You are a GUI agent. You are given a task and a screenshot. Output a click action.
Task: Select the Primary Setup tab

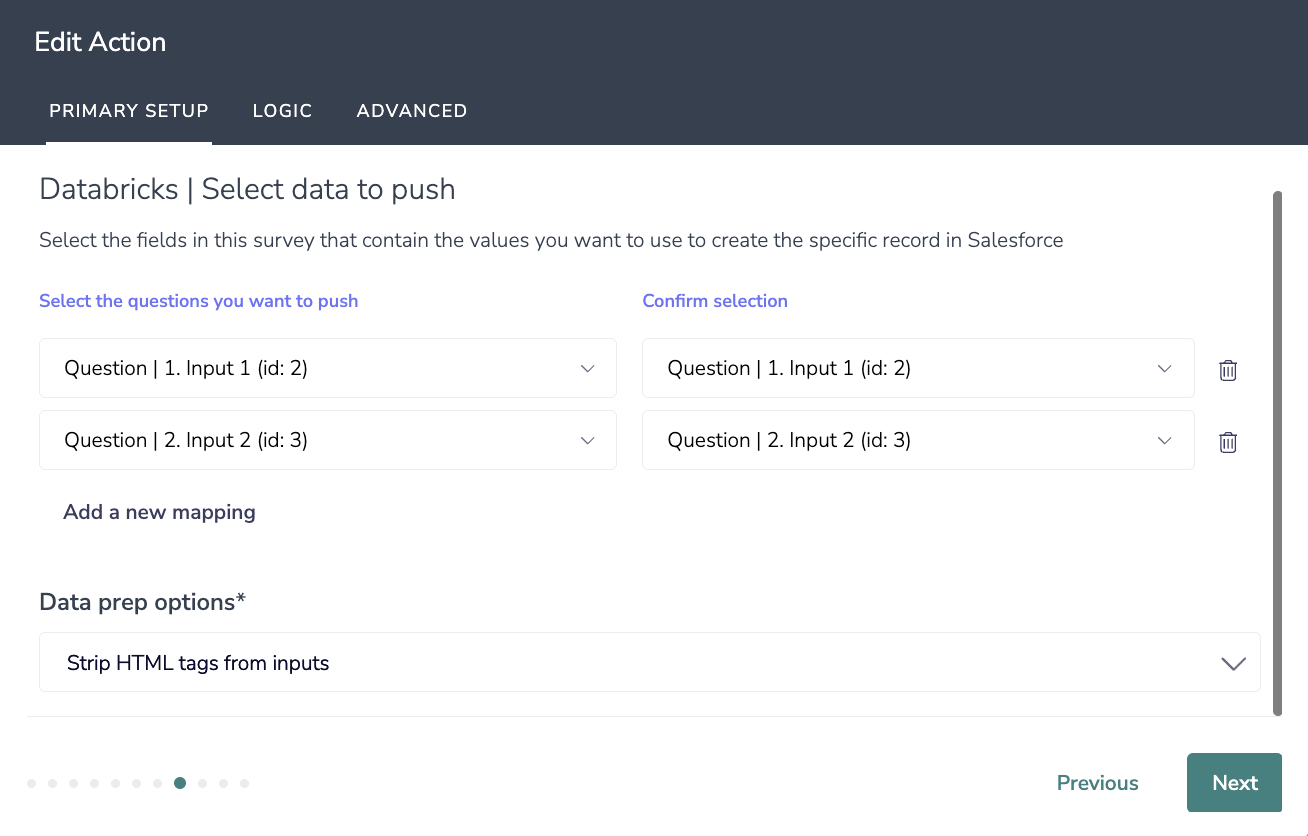[129, 111]
